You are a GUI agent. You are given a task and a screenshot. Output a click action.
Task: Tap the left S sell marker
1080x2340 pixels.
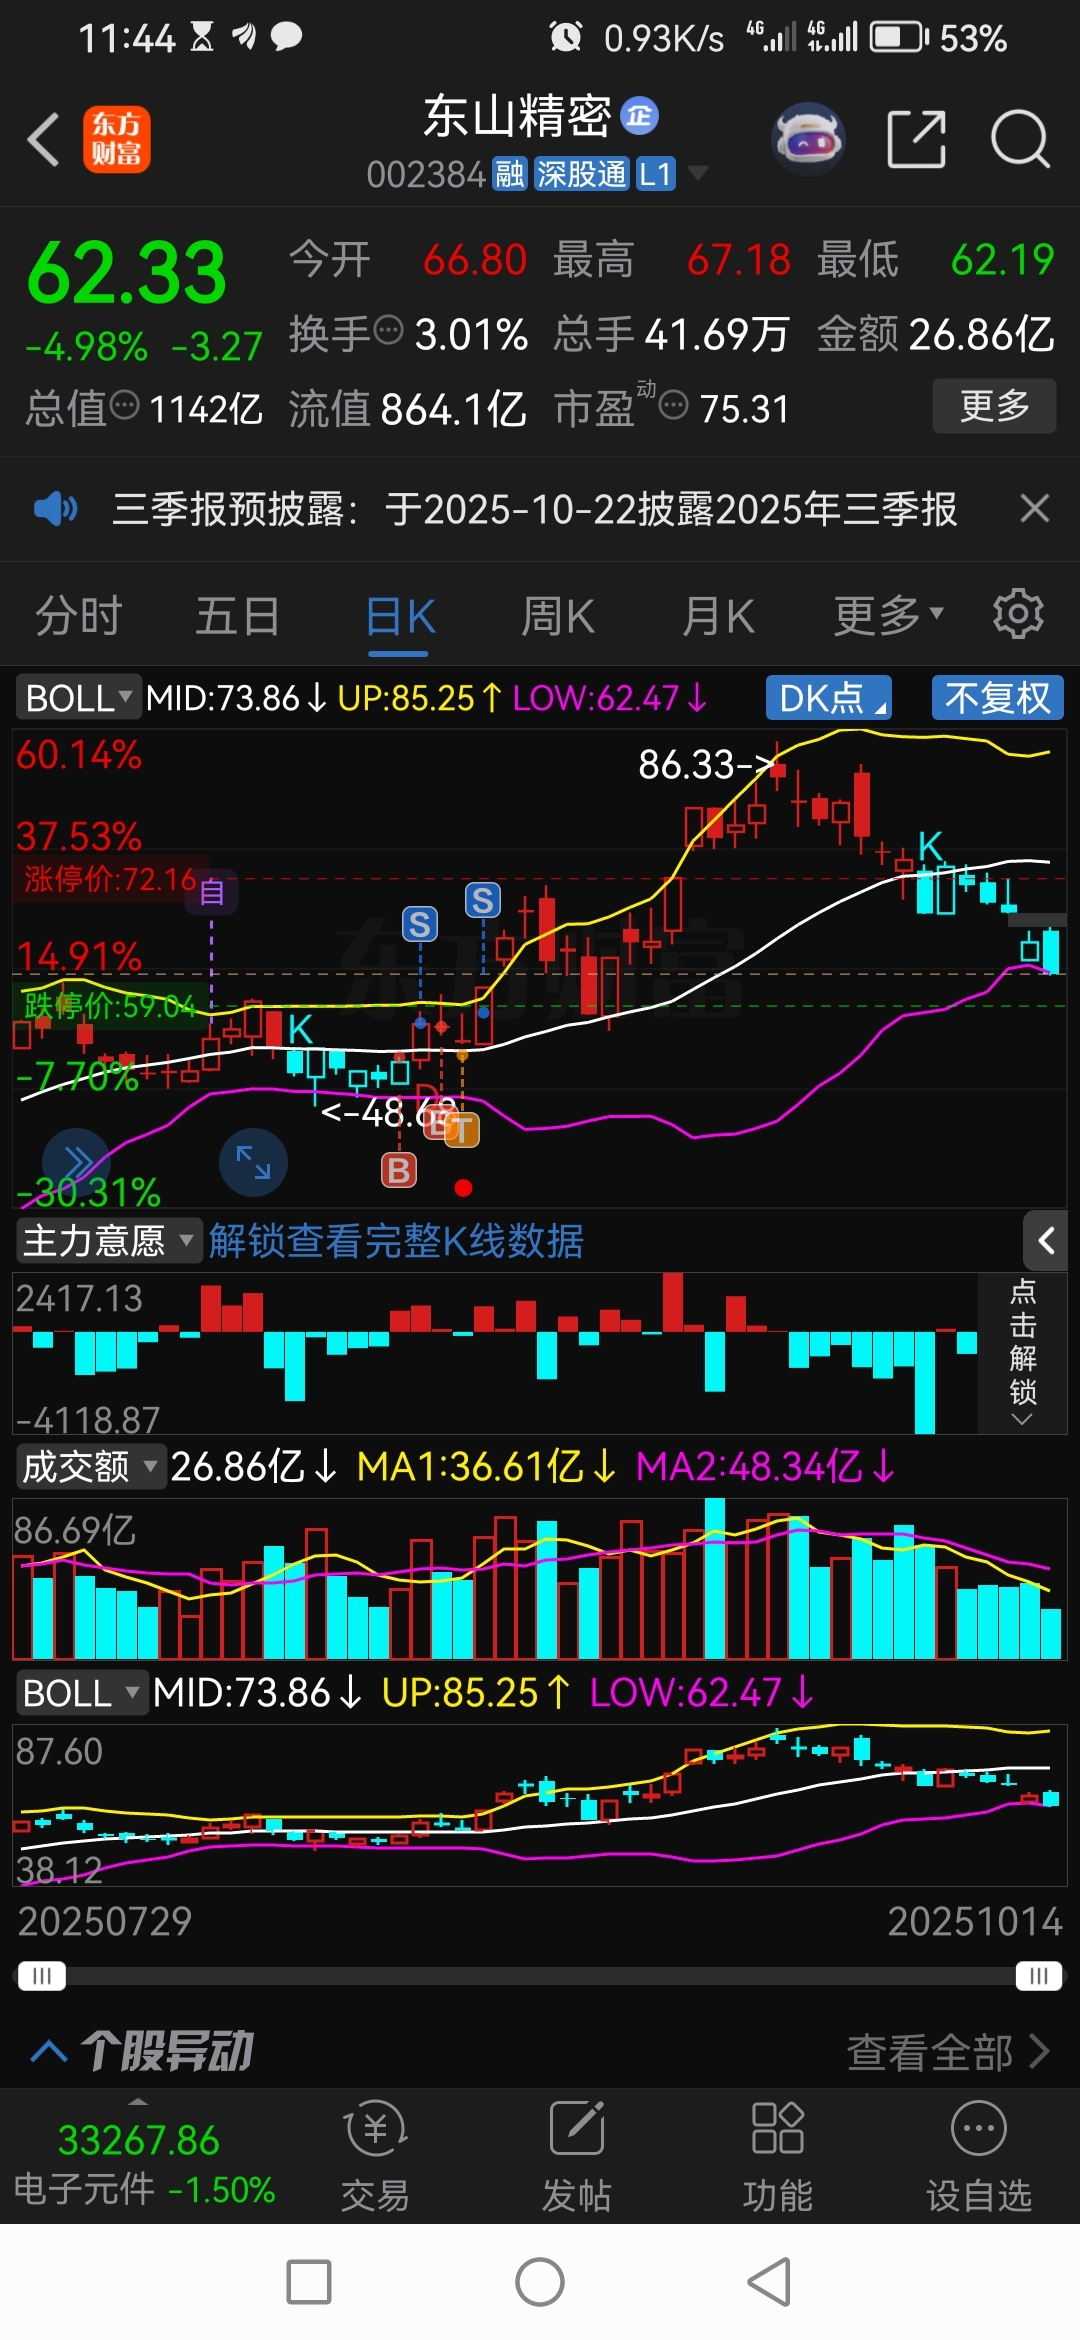click(x=420, y=924)
